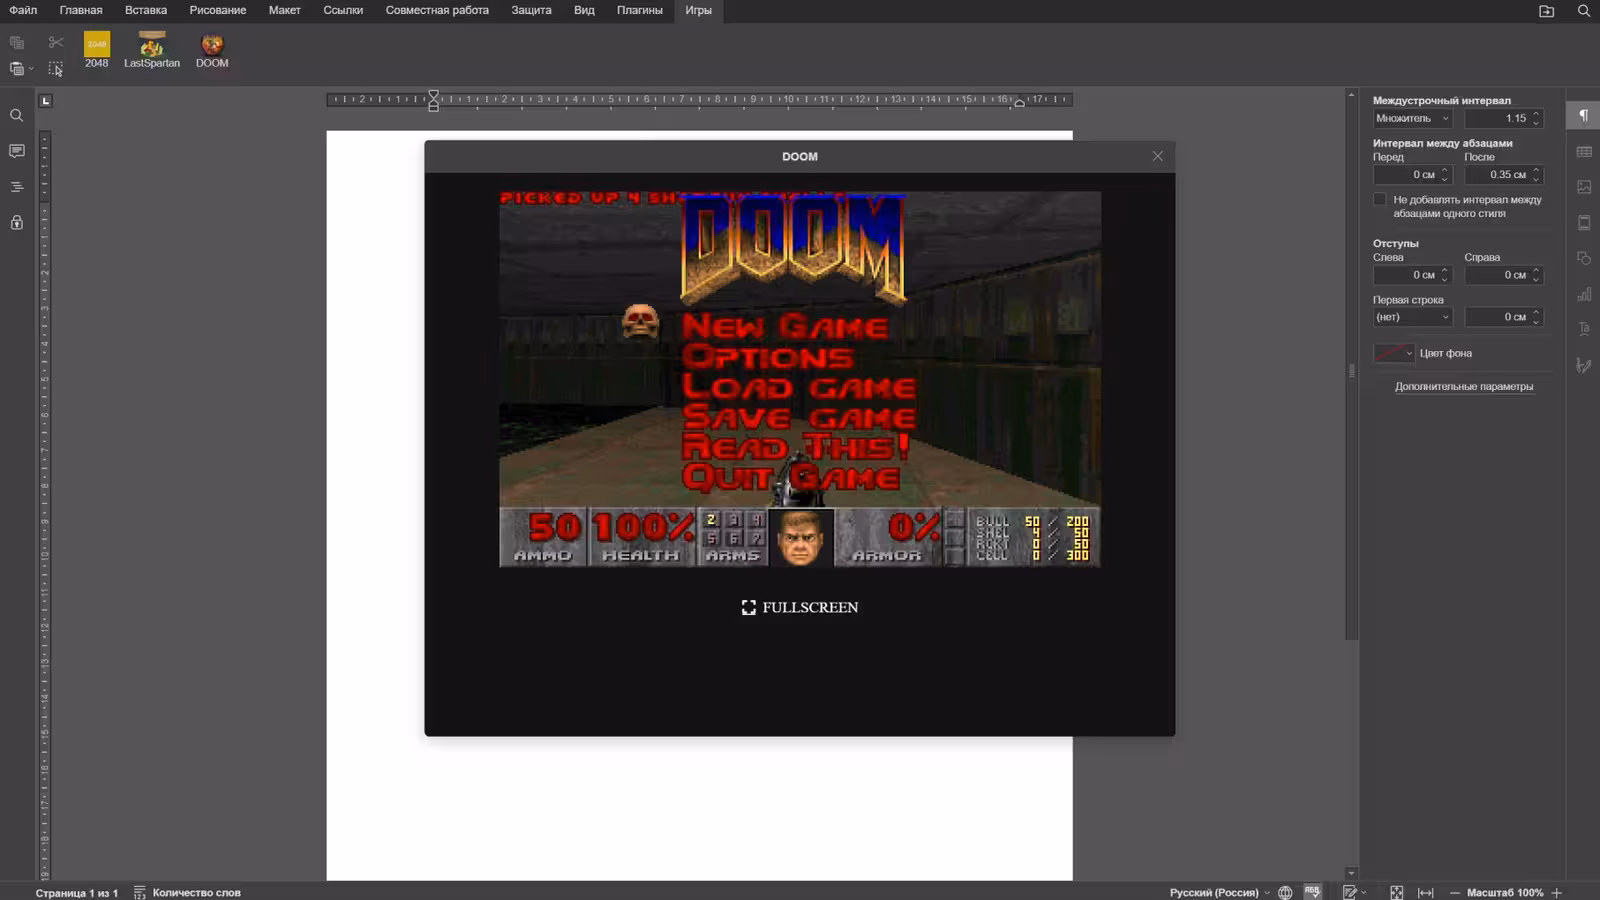Check 'Не добавлять интервал между абзацами' box
Viewport: 1600px width, 900px height.
coord(1380,200)
